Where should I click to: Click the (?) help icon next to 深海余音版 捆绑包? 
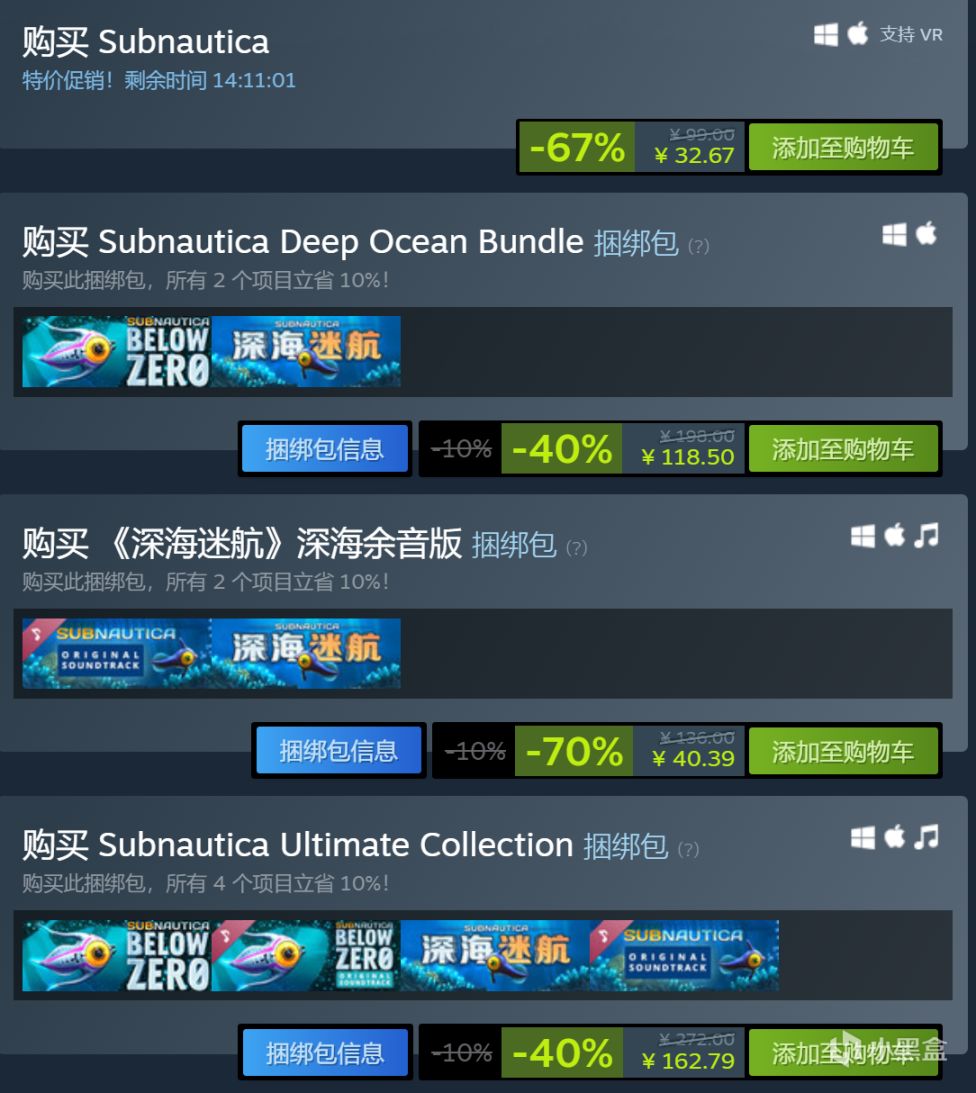(577, 548)
